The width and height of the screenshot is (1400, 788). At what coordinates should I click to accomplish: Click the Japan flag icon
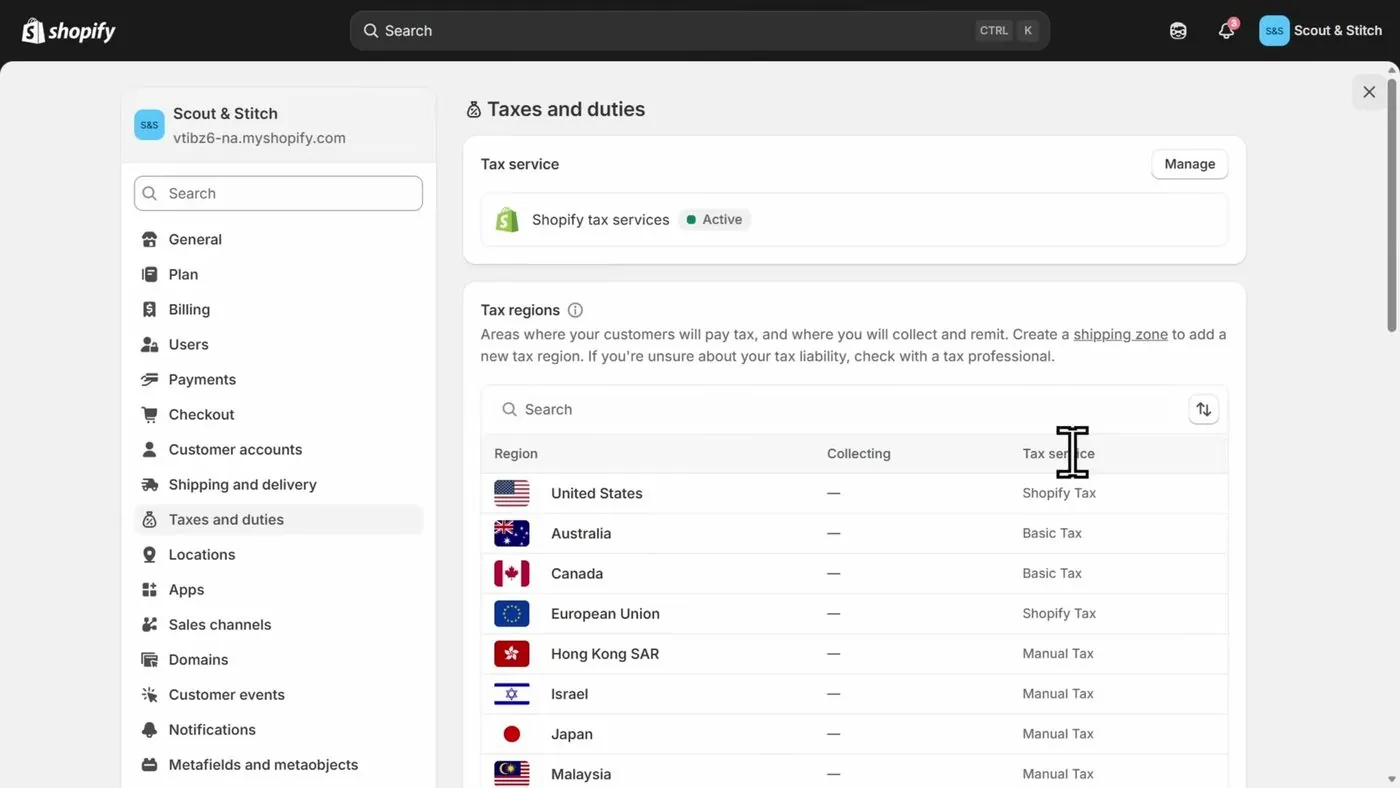[512, 734]
